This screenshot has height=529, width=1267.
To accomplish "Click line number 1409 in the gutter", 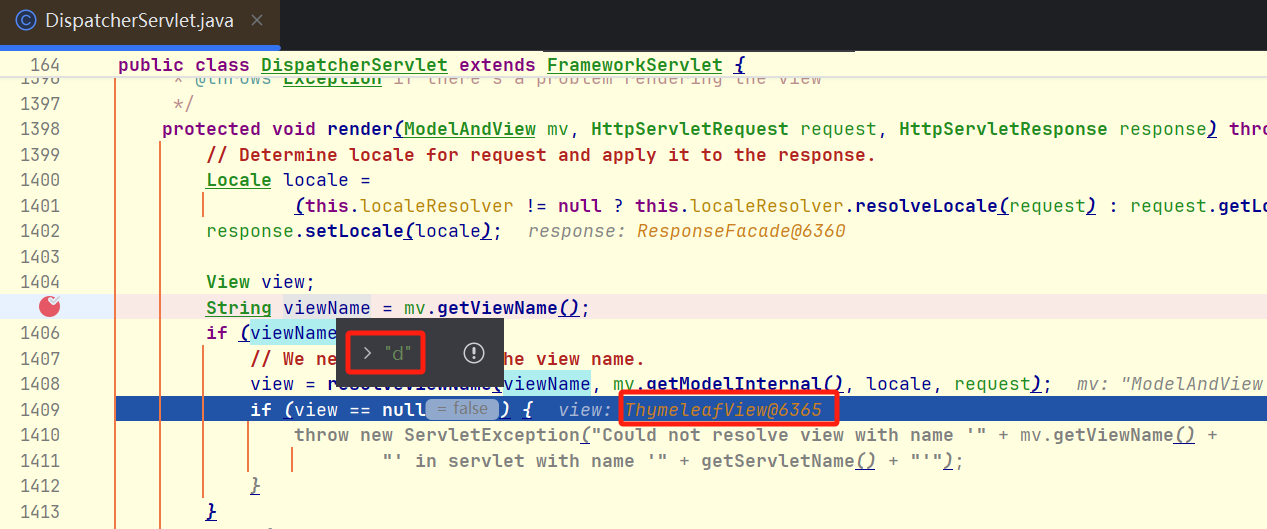I will coord(40,410).
